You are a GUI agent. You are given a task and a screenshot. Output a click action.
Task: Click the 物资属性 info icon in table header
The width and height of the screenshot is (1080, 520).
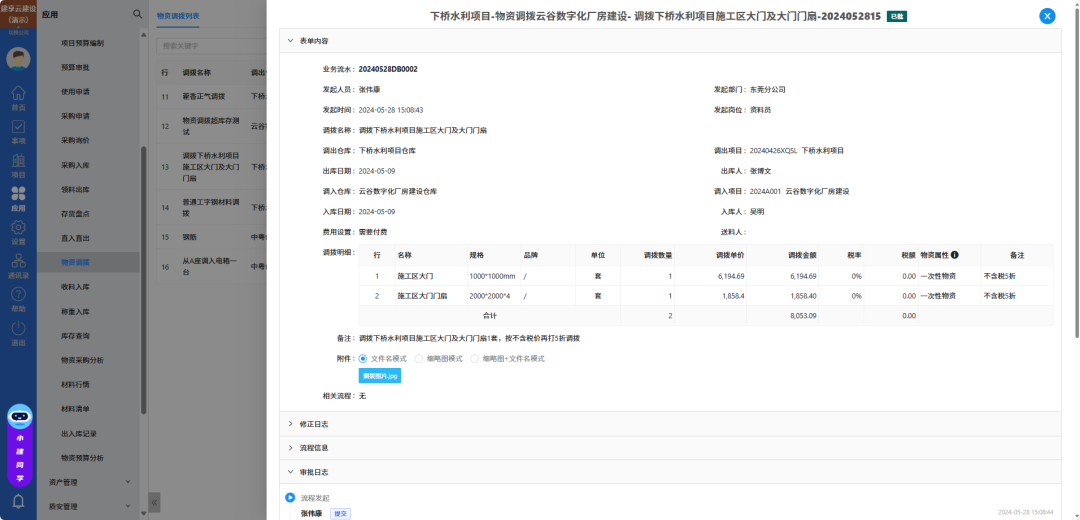pos(954,255)
